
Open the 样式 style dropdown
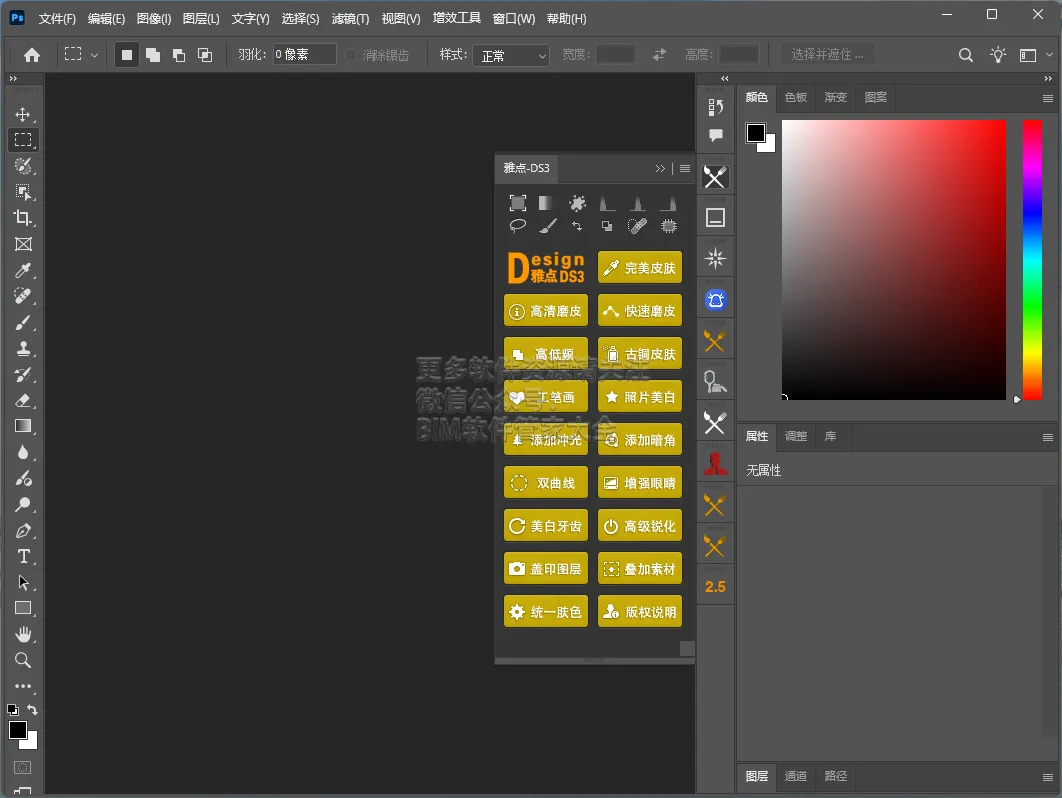511,56
